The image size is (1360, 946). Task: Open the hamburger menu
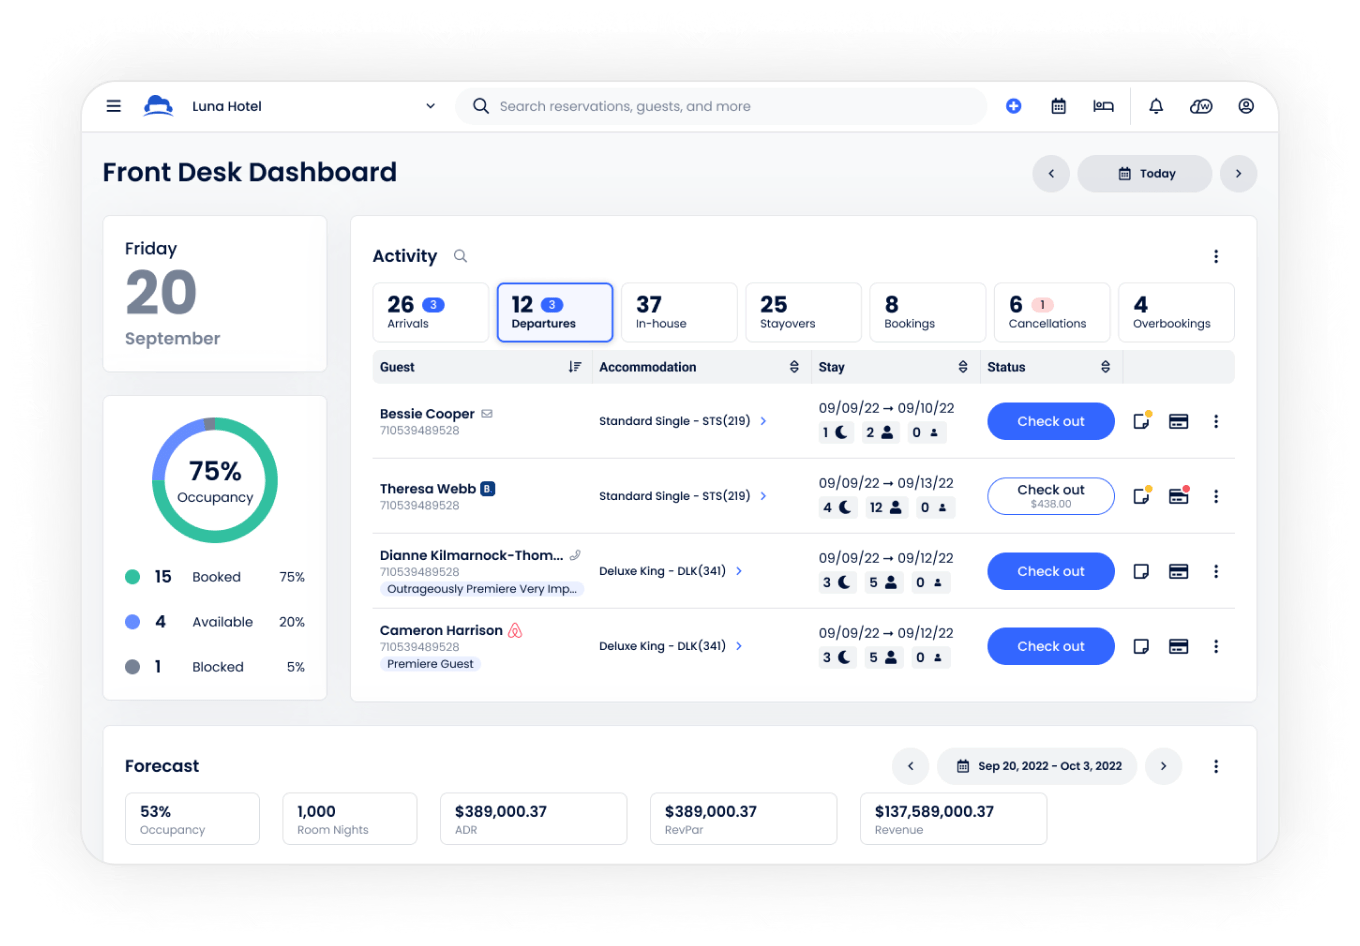113,106
